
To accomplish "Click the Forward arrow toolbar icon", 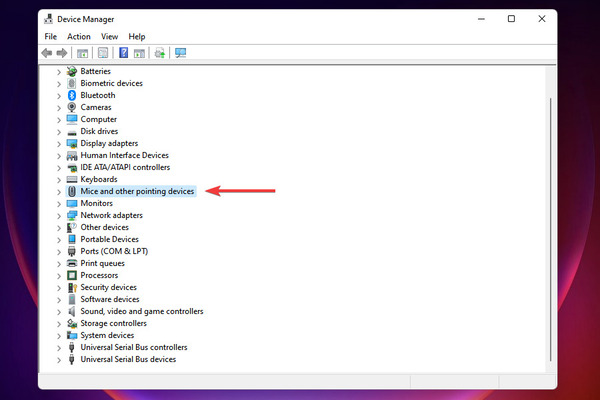I will tap(62, 53).
